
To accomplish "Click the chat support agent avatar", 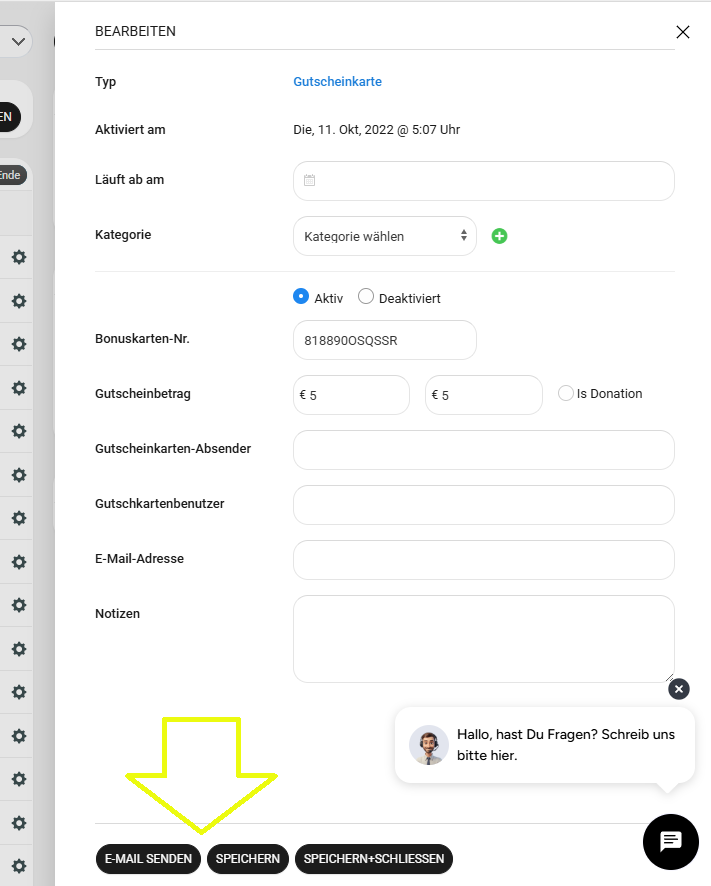I will [x=429, y=745].
